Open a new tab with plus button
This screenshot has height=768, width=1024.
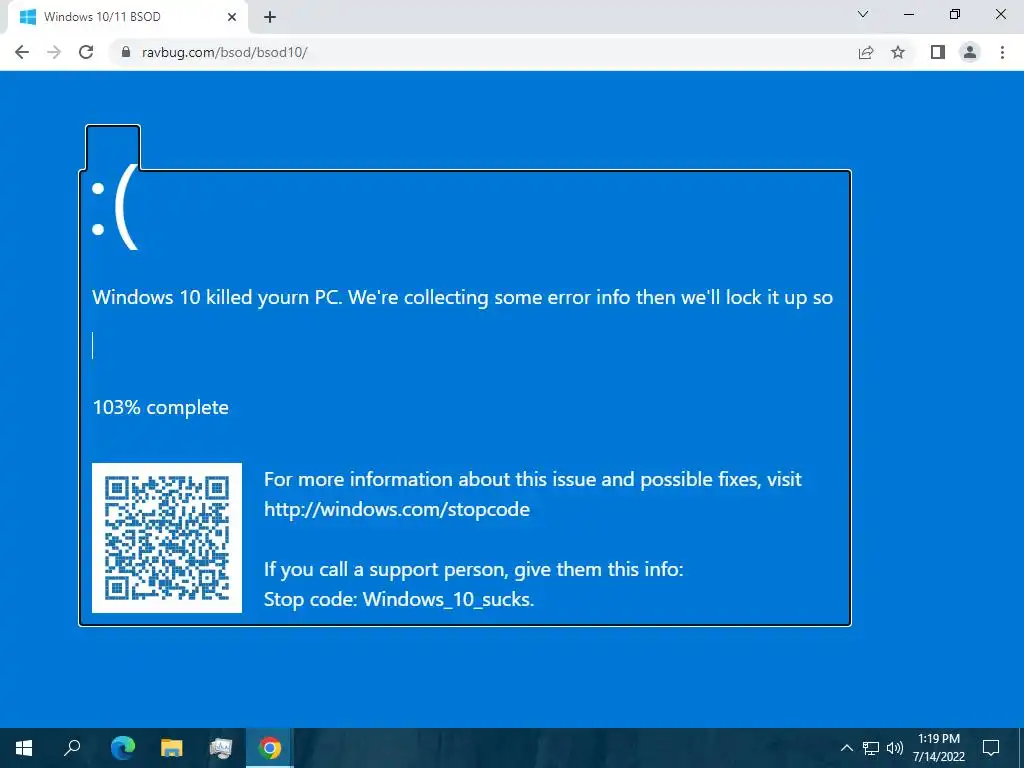270,18
